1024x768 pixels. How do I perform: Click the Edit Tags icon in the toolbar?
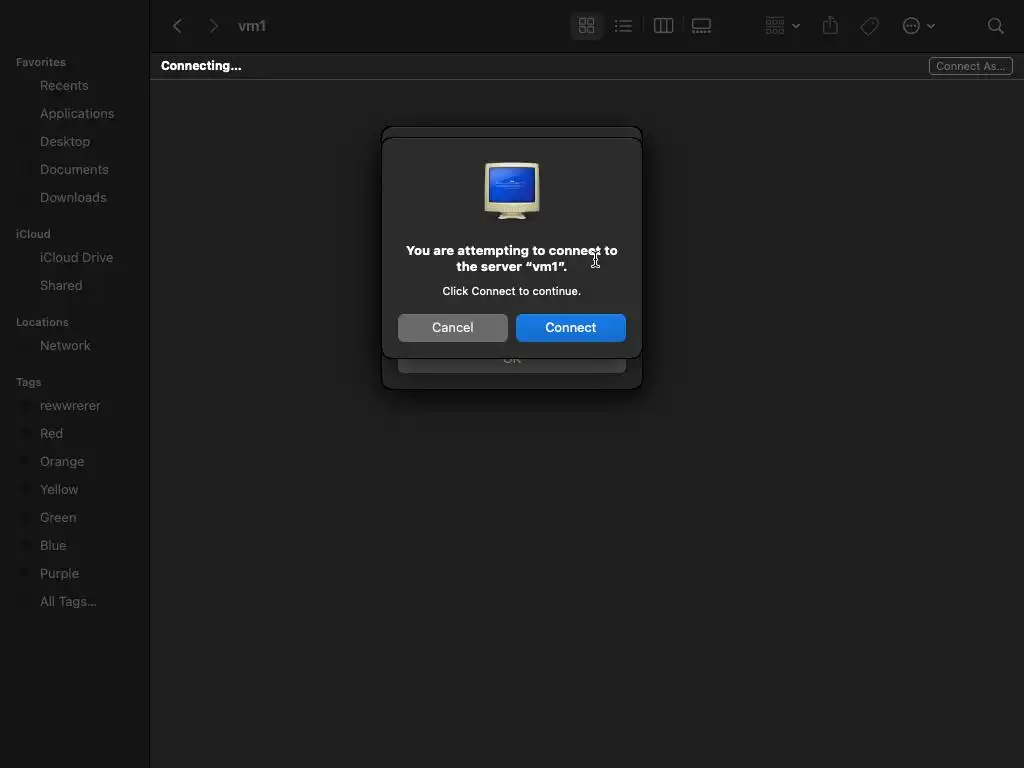coord(869,26)
